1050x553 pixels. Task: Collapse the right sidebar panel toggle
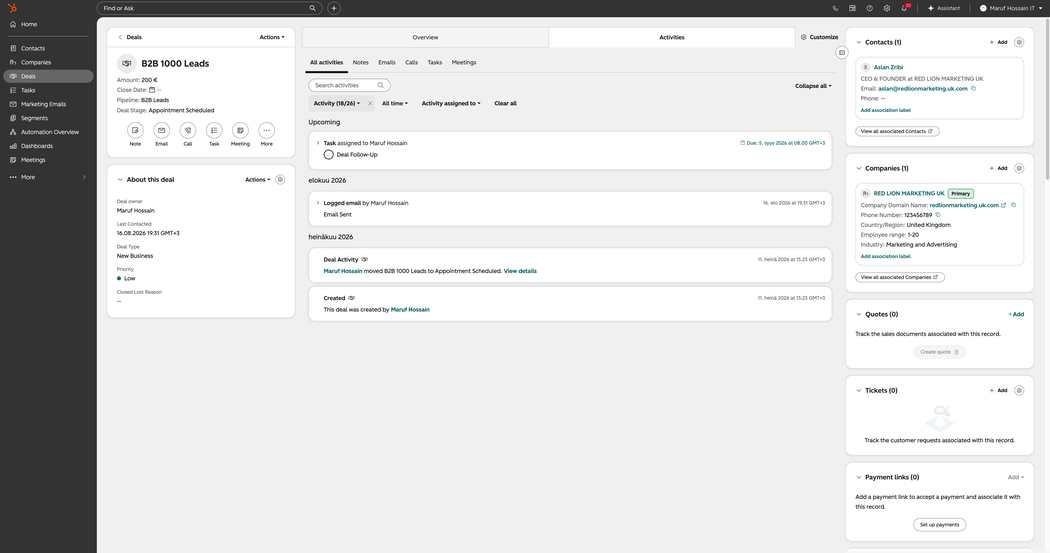842,52
